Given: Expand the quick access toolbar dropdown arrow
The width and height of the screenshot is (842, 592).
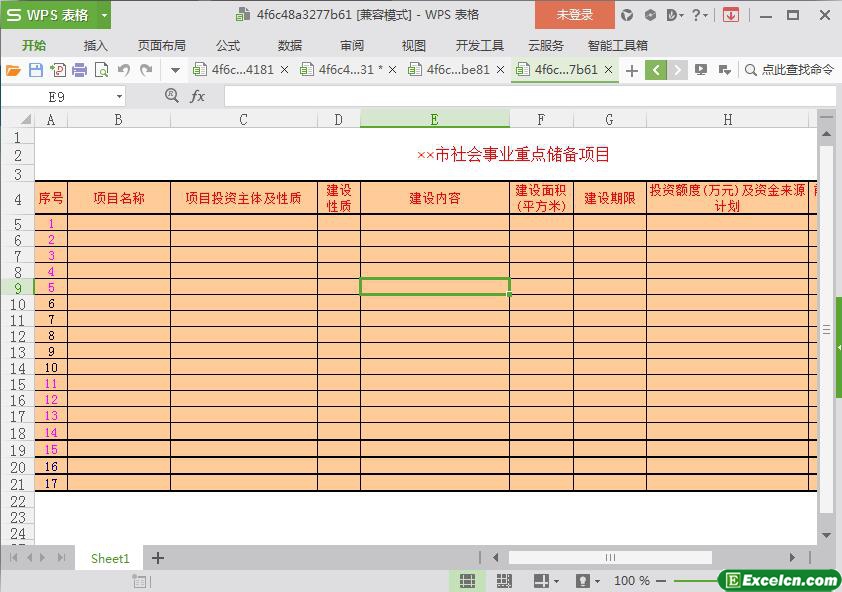Looking at the screenshot, I should pyautogui.click(x=175, y=70).
